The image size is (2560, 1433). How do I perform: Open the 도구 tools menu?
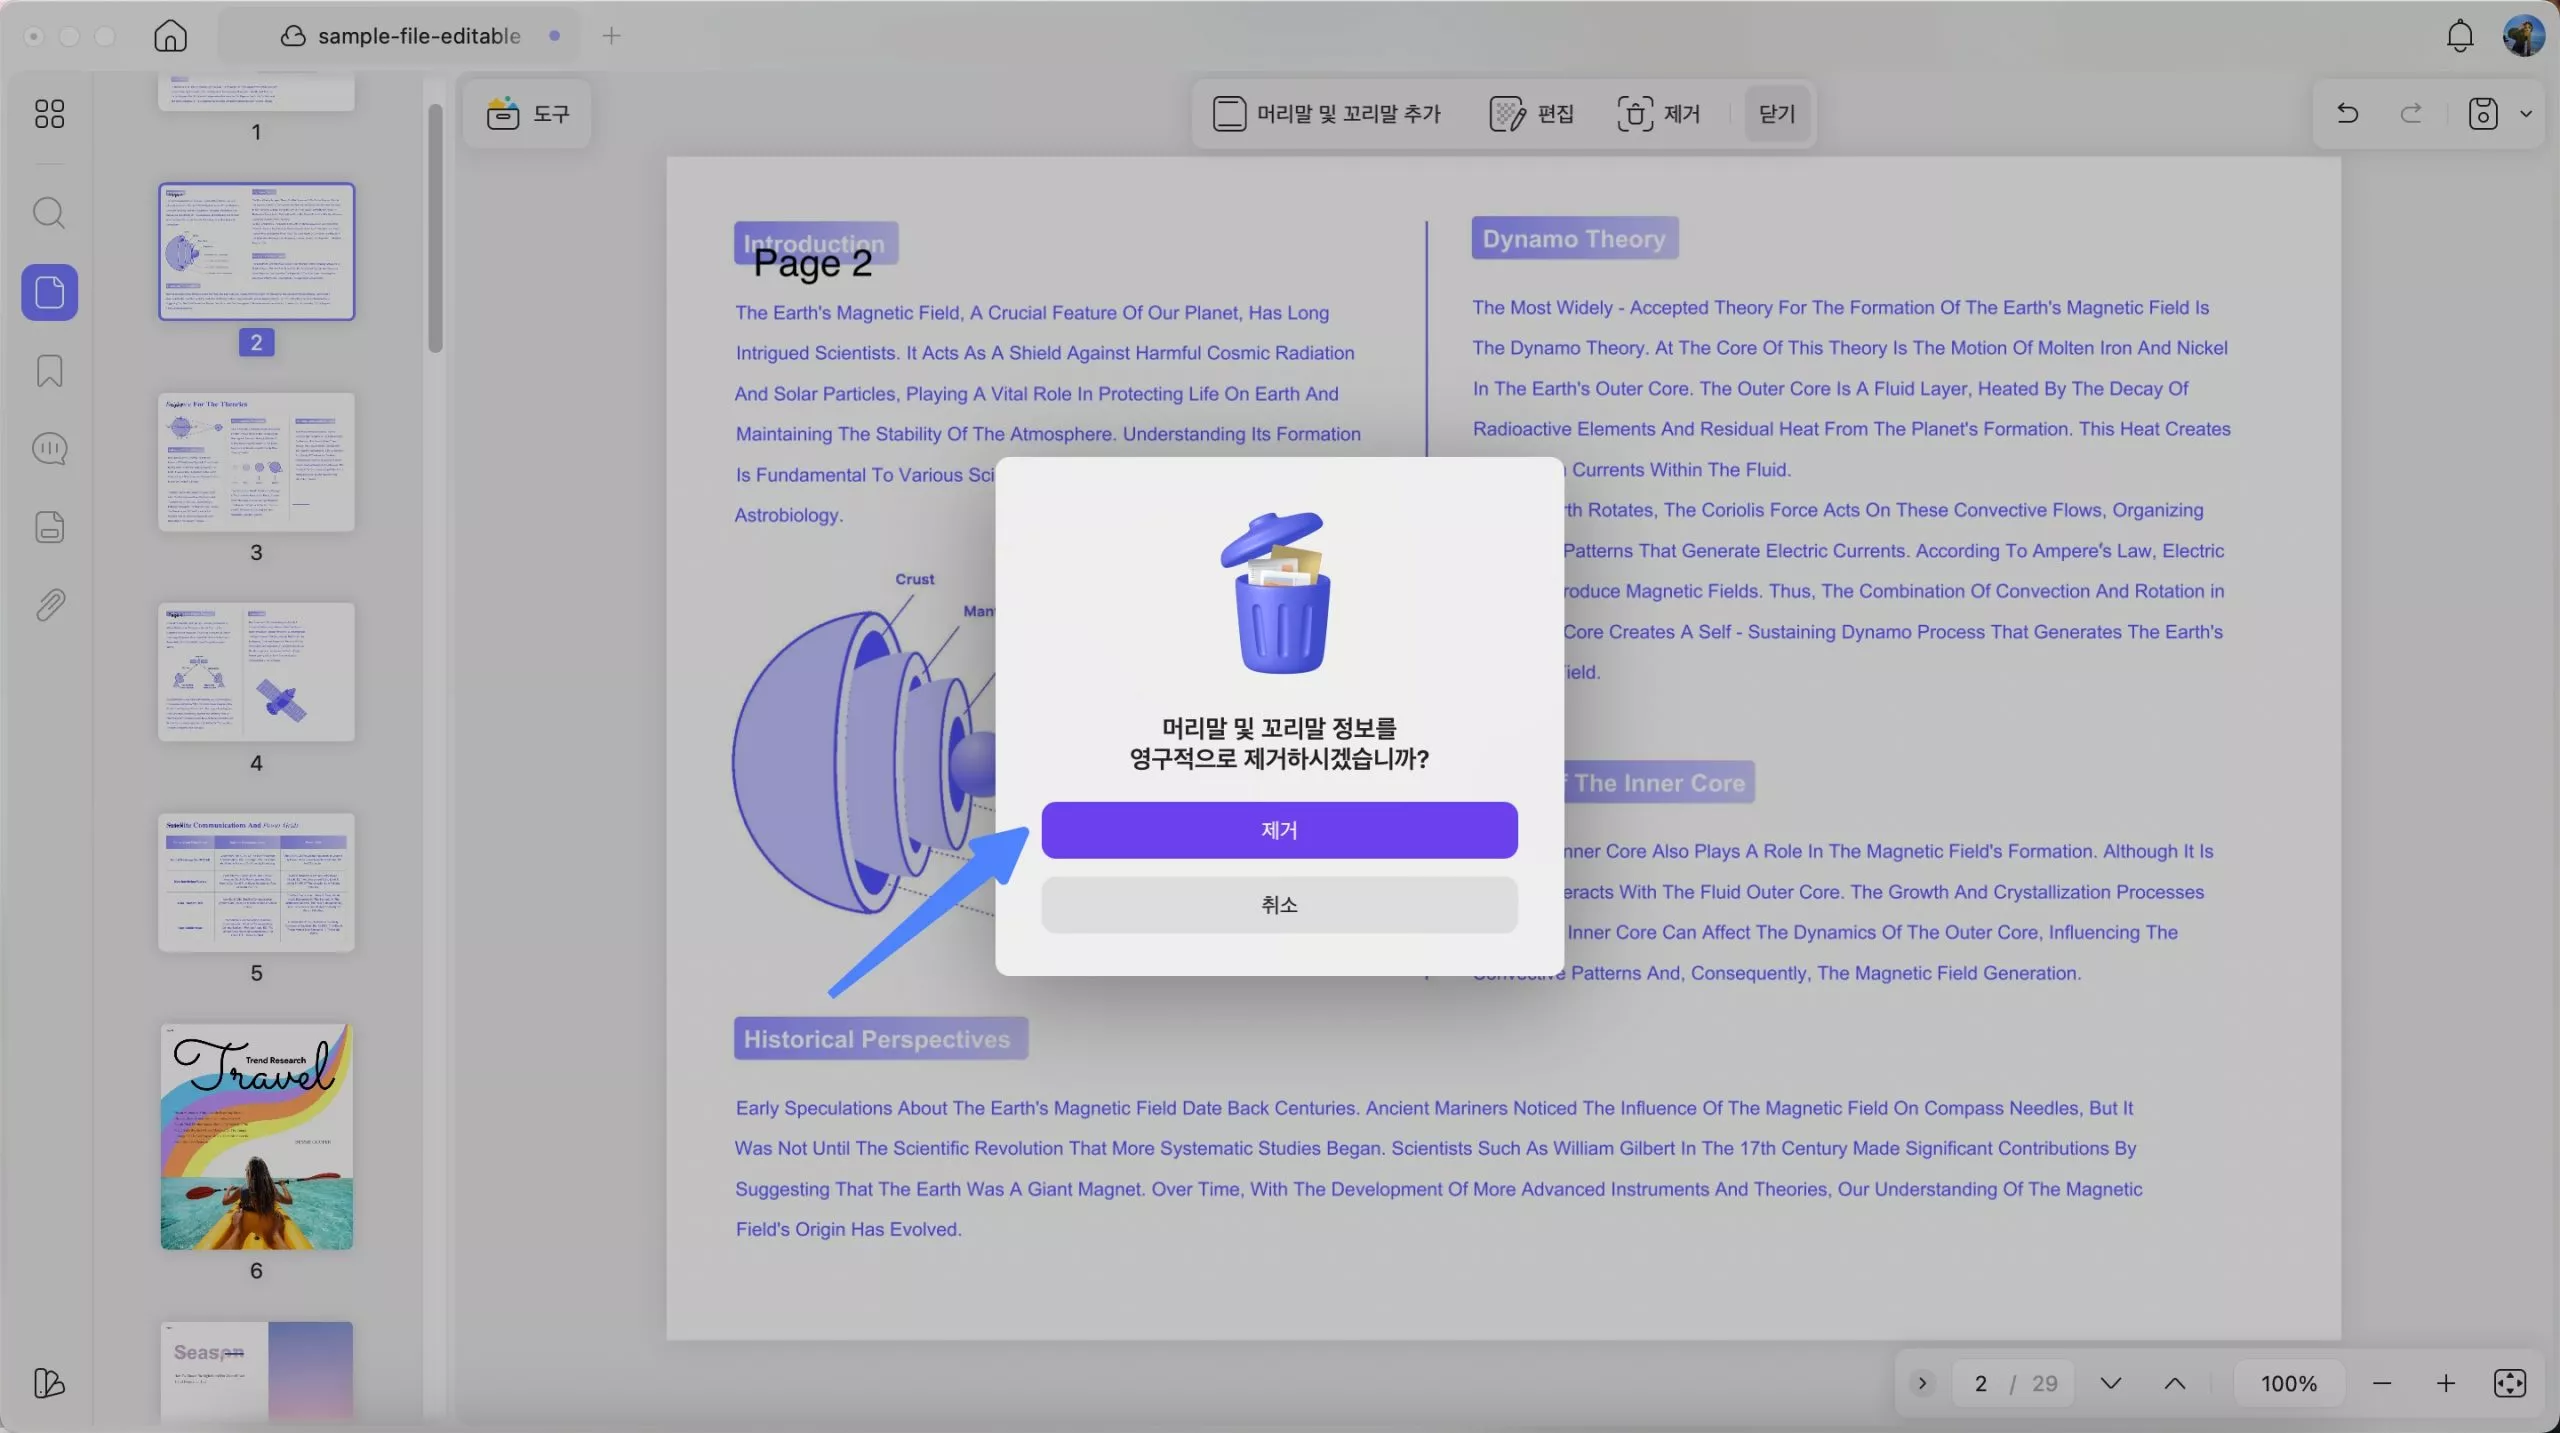coord(528,114)
